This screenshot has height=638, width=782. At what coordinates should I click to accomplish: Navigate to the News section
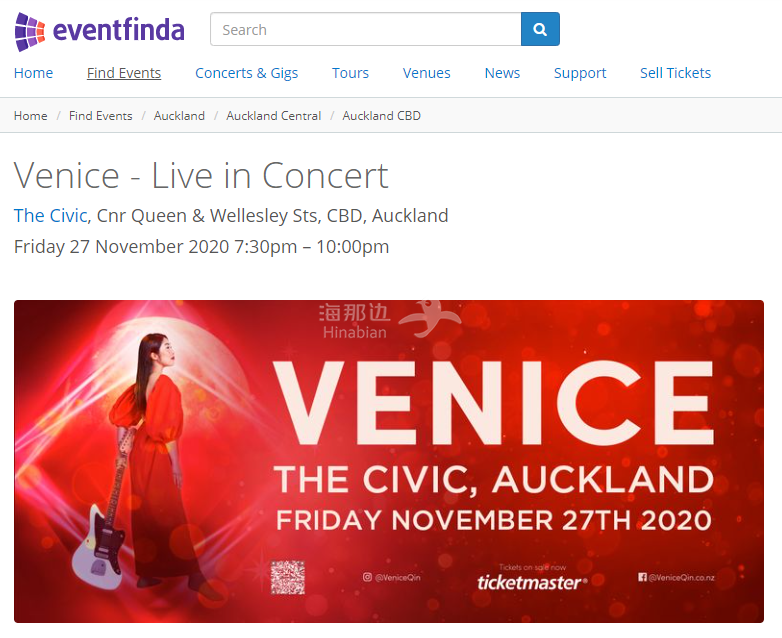[502, 73]
